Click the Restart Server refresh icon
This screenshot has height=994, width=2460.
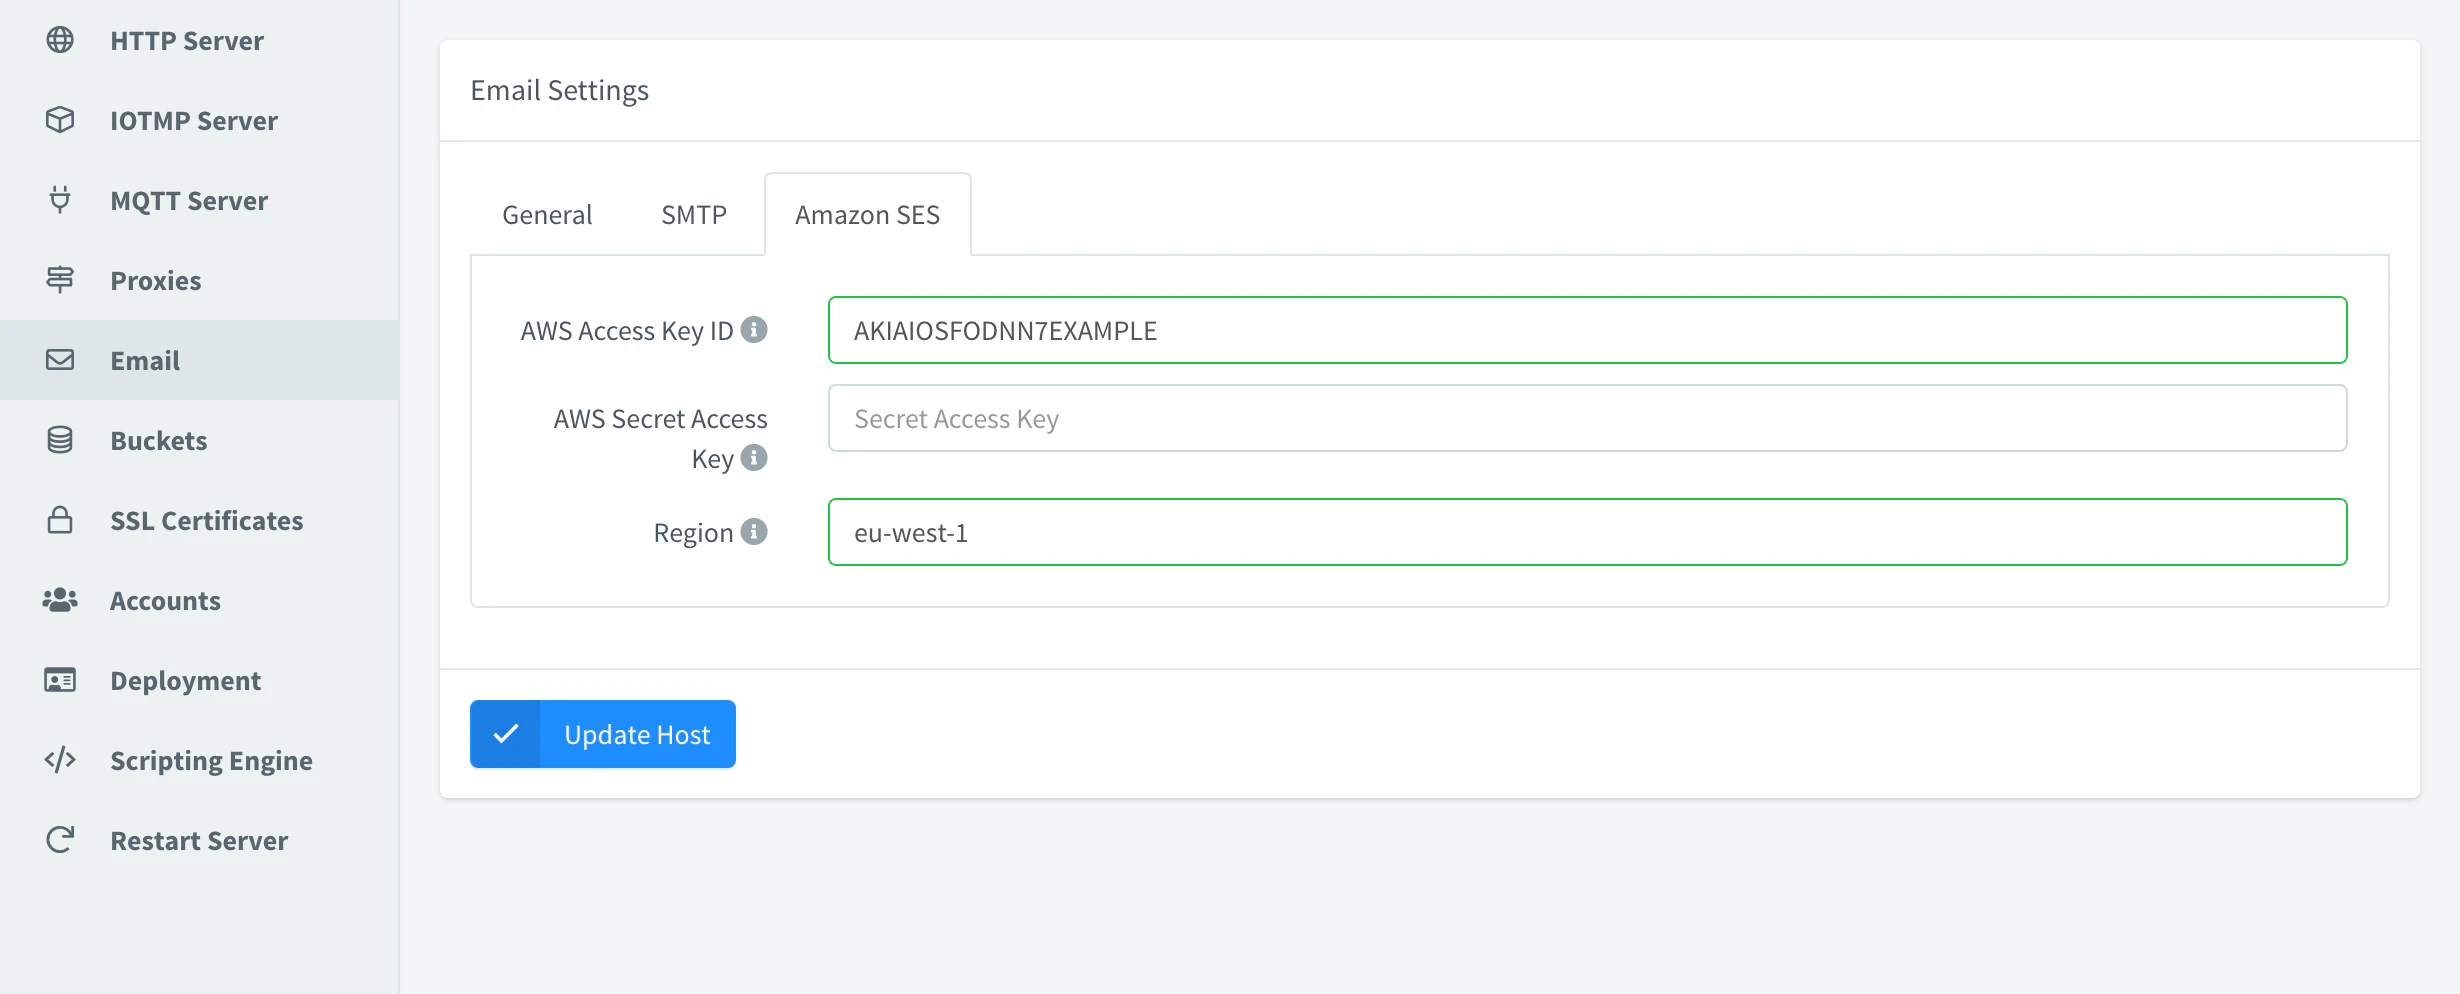pos(60,840)
